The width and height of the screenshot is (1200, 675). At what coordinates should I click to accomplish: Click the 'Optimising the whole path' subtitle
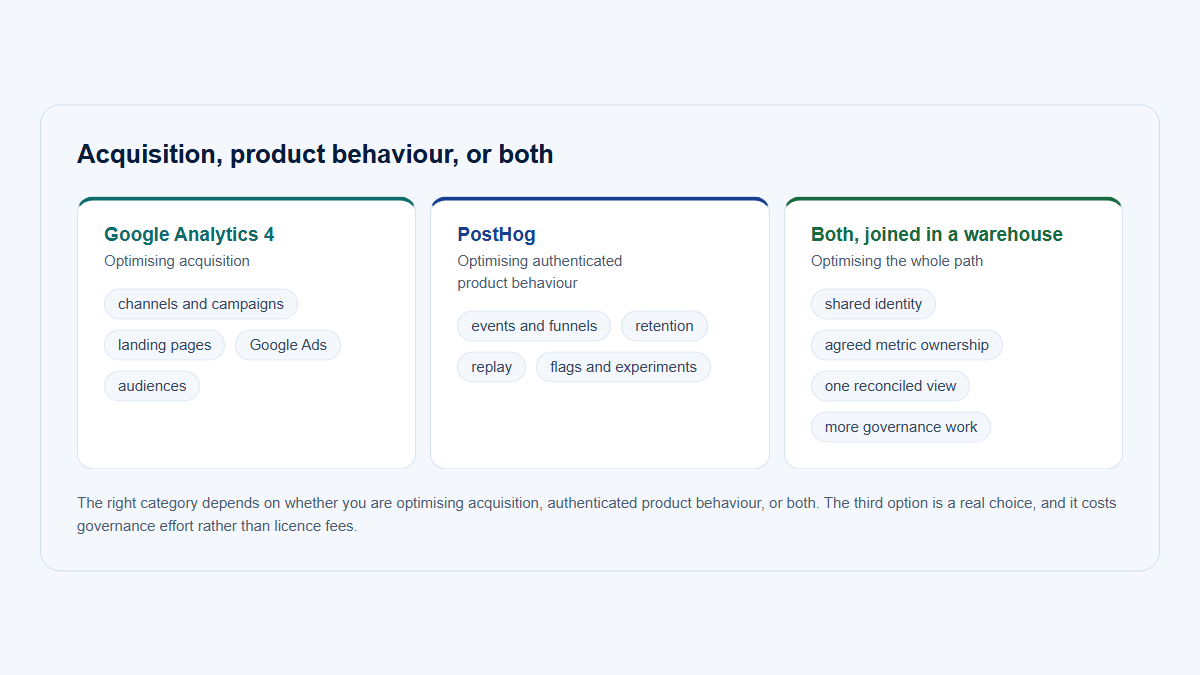click(x=897, y=261)
